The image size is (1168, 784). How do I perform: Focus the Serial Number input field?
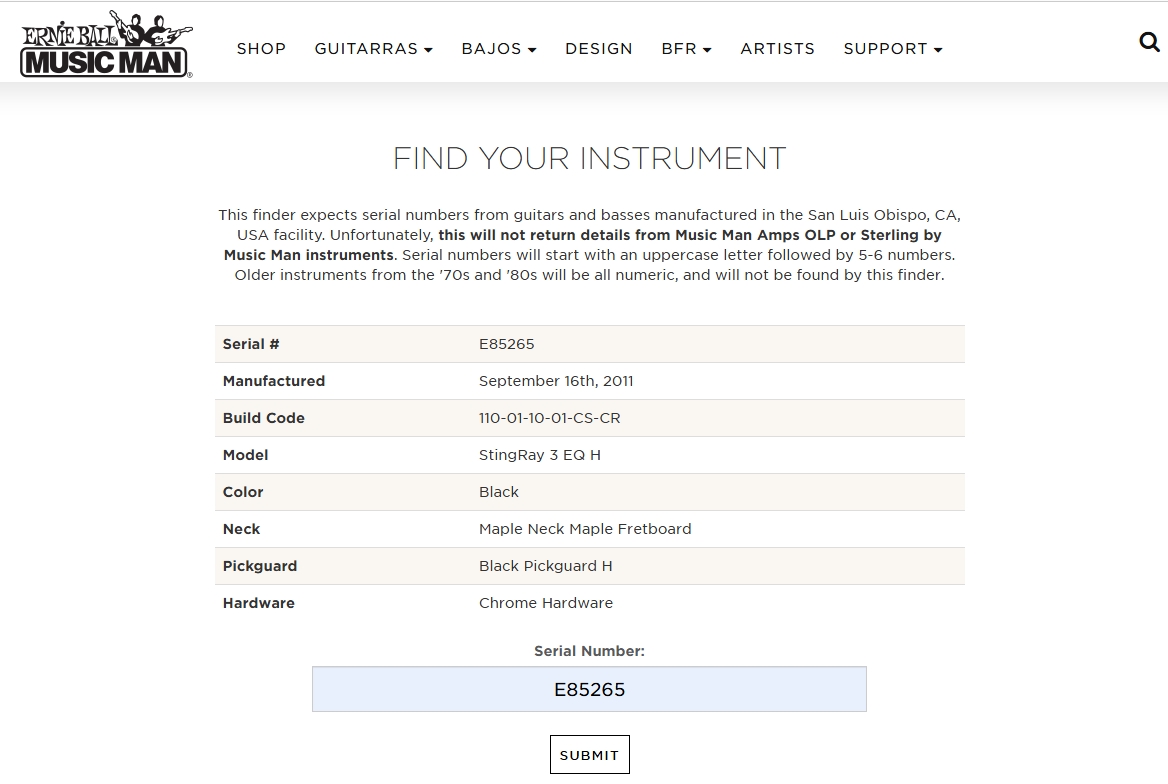[589, 689]
